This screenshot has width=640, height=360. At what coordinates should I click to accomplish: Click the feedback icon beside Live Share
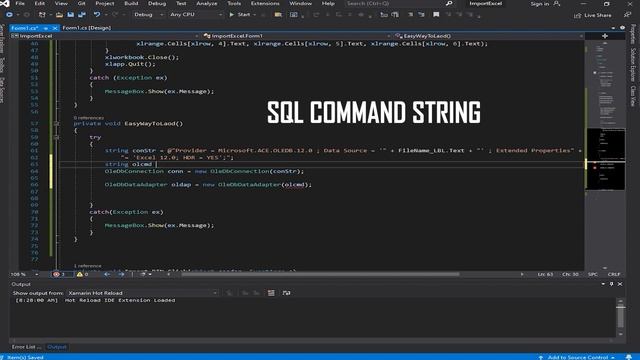click(x=627, y=15)
